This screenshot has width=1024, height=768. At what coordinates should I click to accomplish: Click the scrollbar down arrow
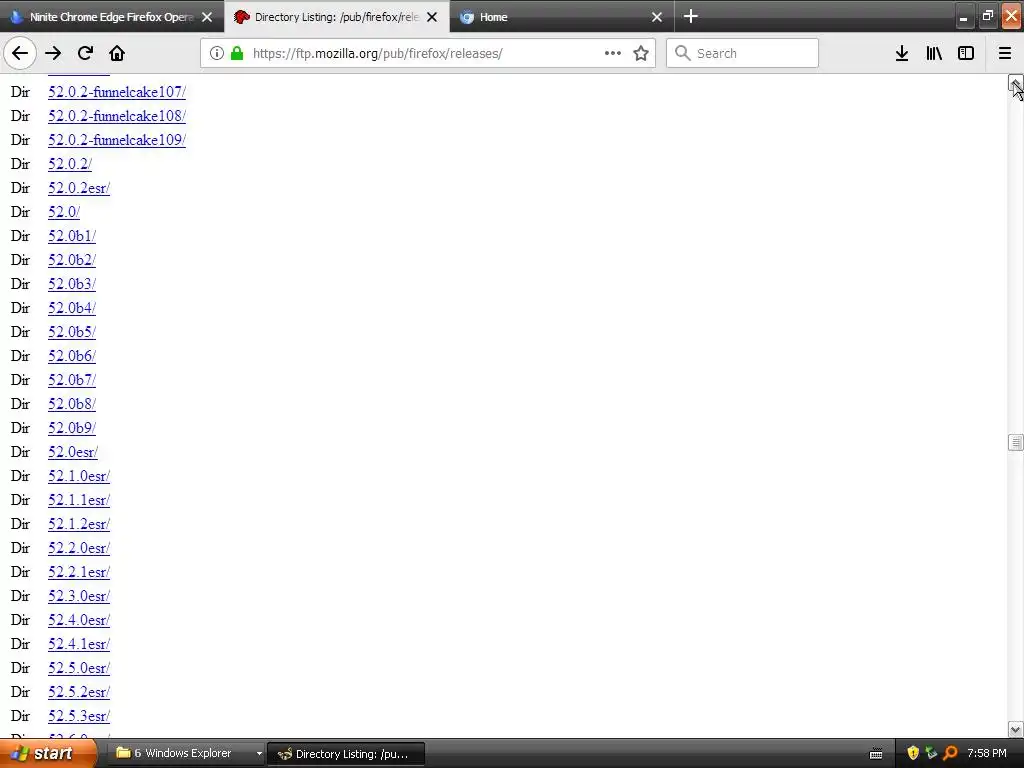pyautogui.click(x=1016, y=729)
